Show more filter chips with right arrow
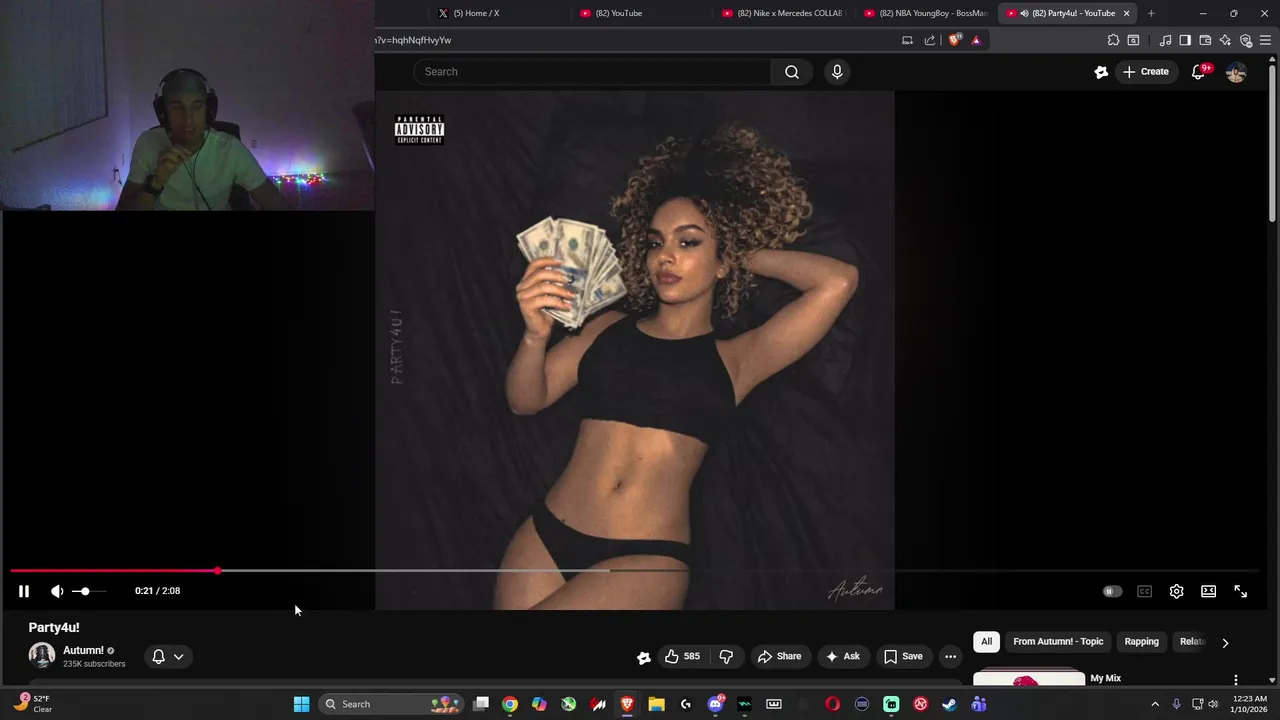This screenshot has height=720, width=1280. coord(1225,643)
